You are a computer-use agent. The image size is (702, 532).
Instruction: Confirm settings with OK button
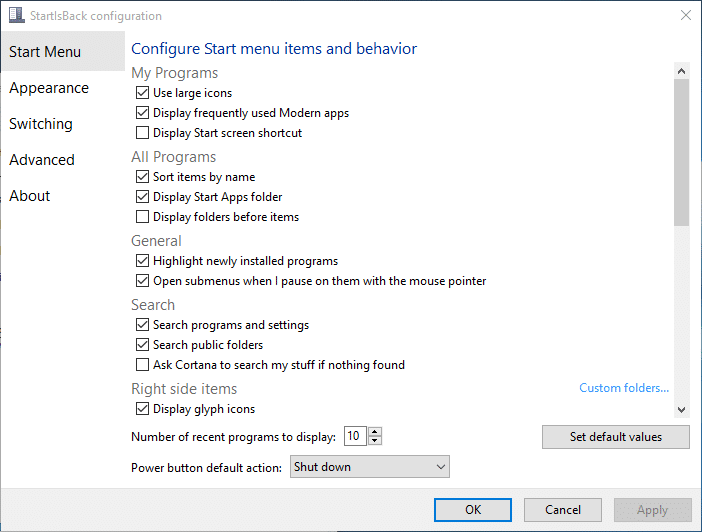coord(473,510)
